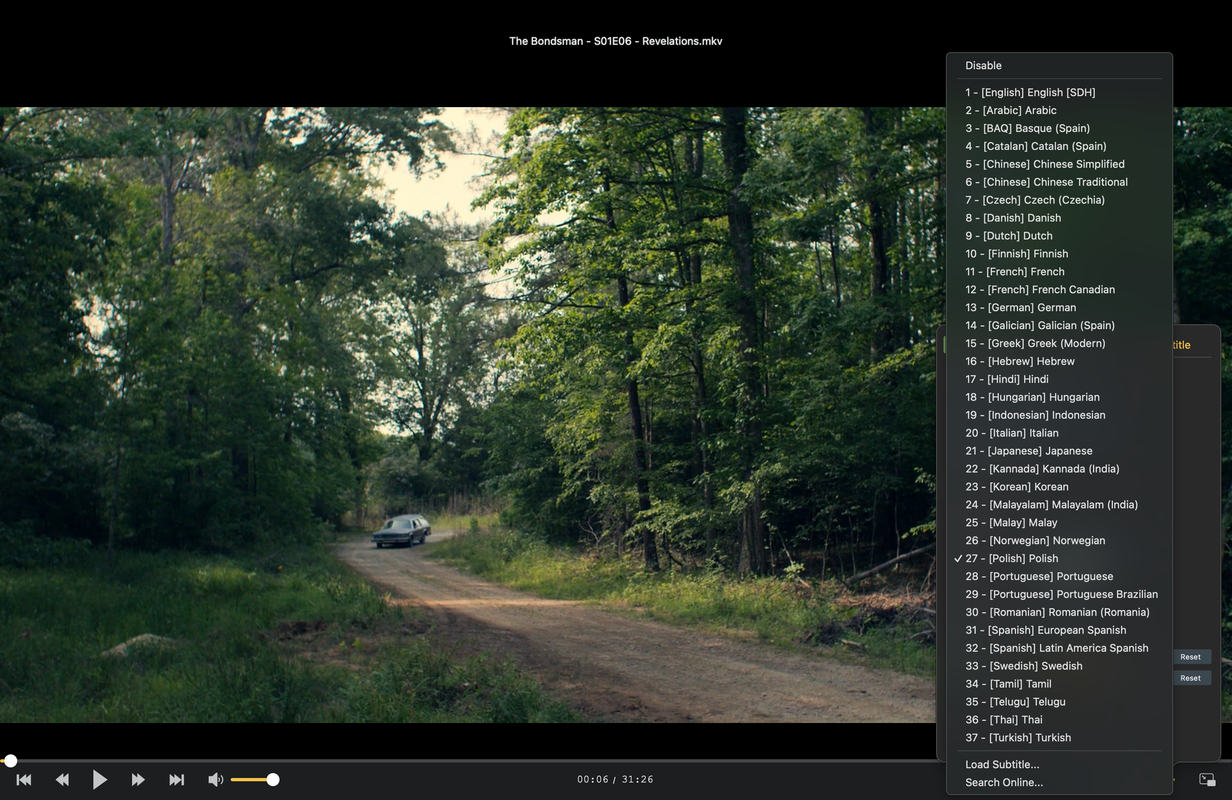Click the checked 27 - Polish subtitle
The image size is (1232, 800).
pyautogui.click(x=1059, y=561)
